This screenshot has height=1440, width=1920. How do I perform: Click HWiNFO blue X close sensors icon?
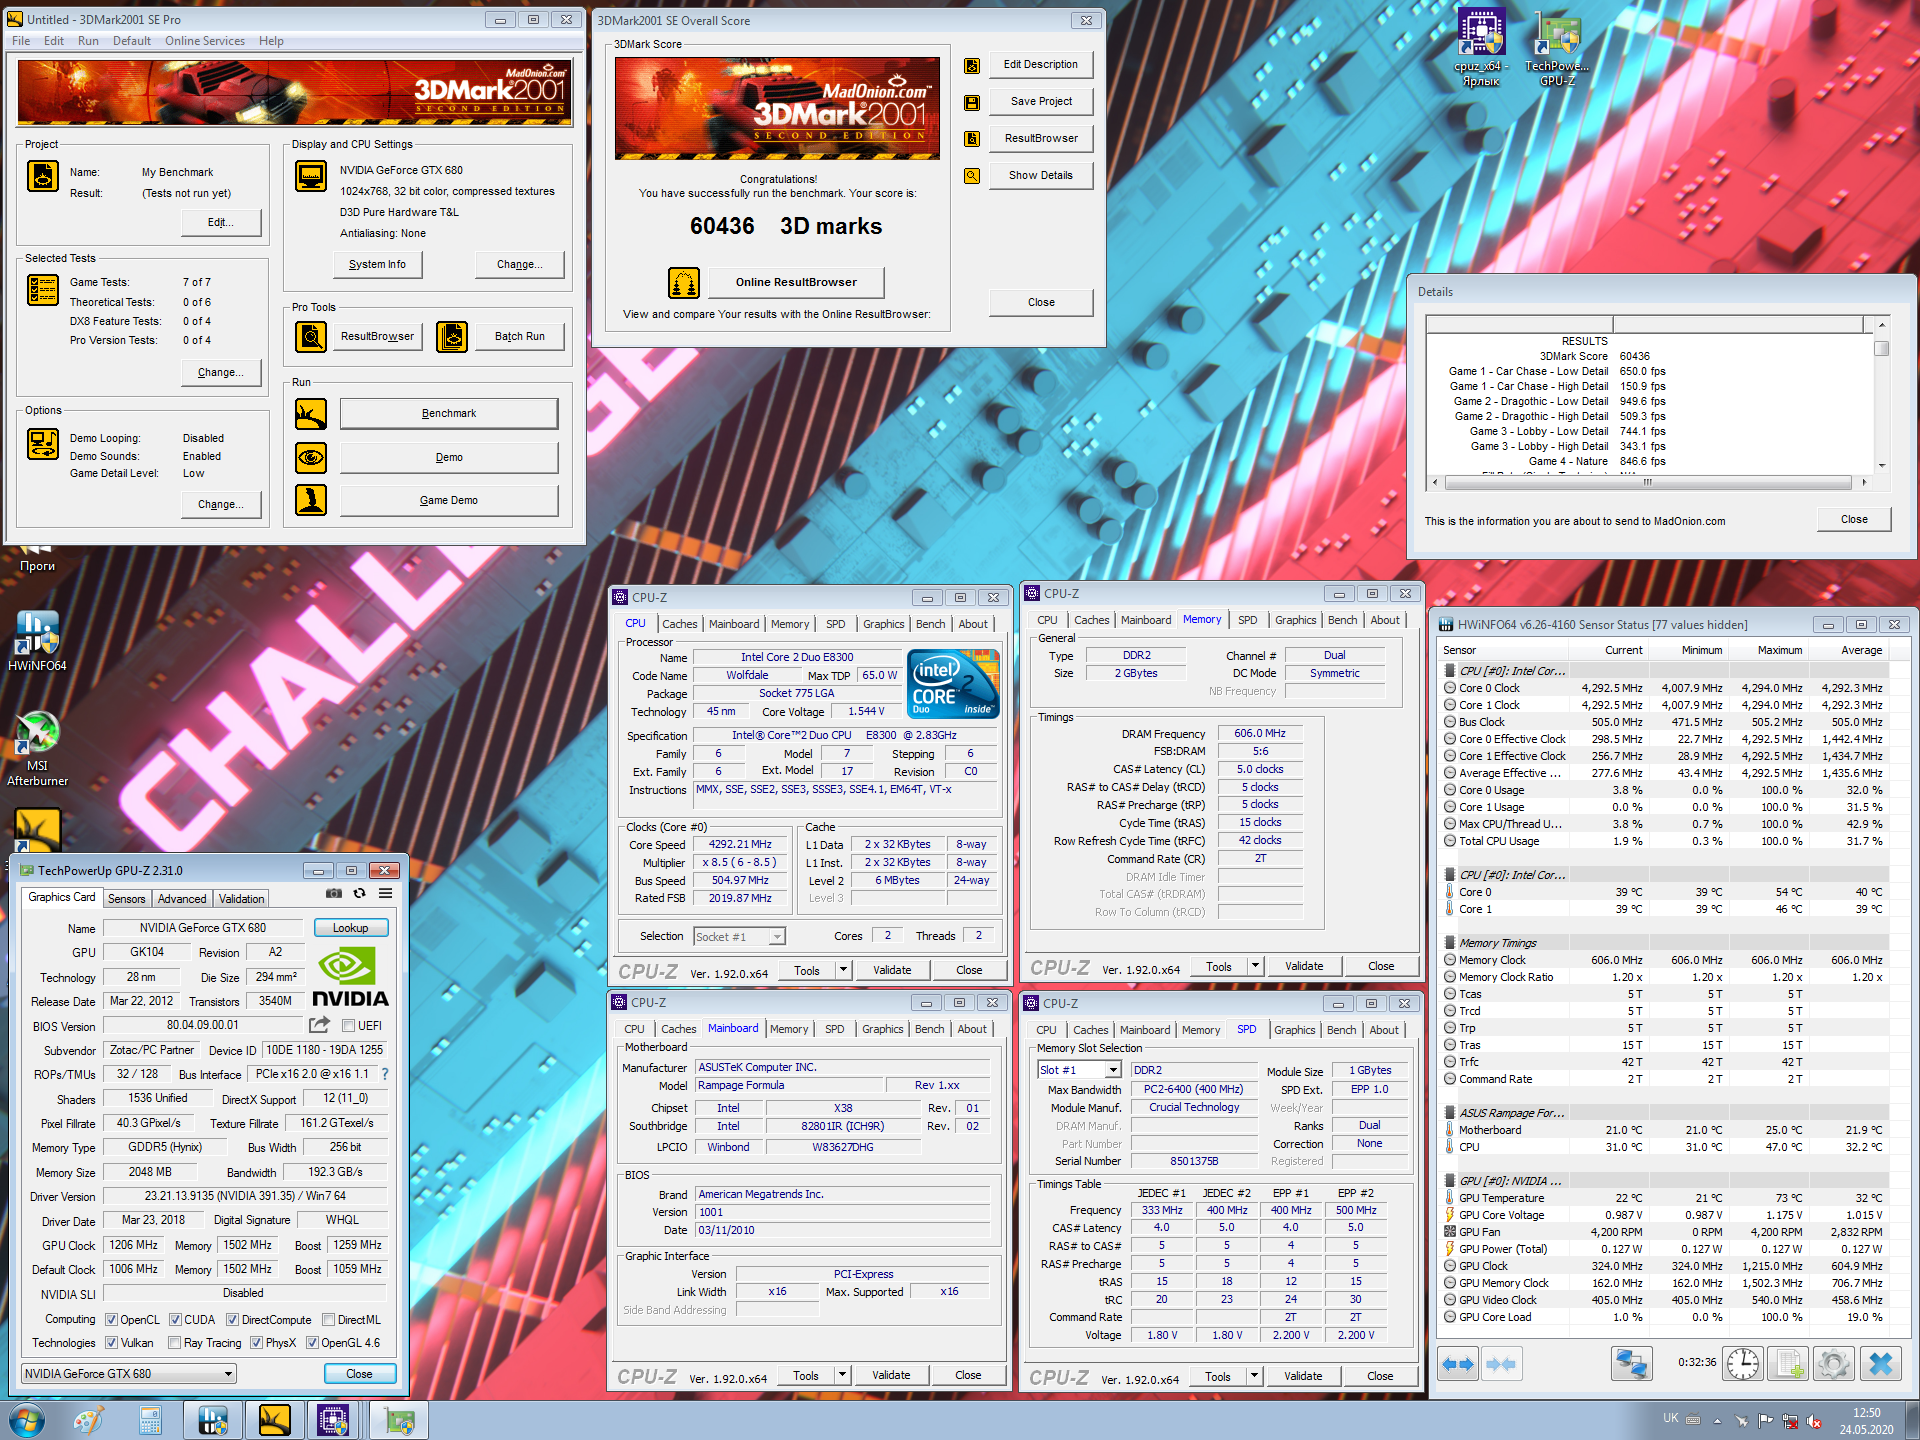coord(1881,1364)
